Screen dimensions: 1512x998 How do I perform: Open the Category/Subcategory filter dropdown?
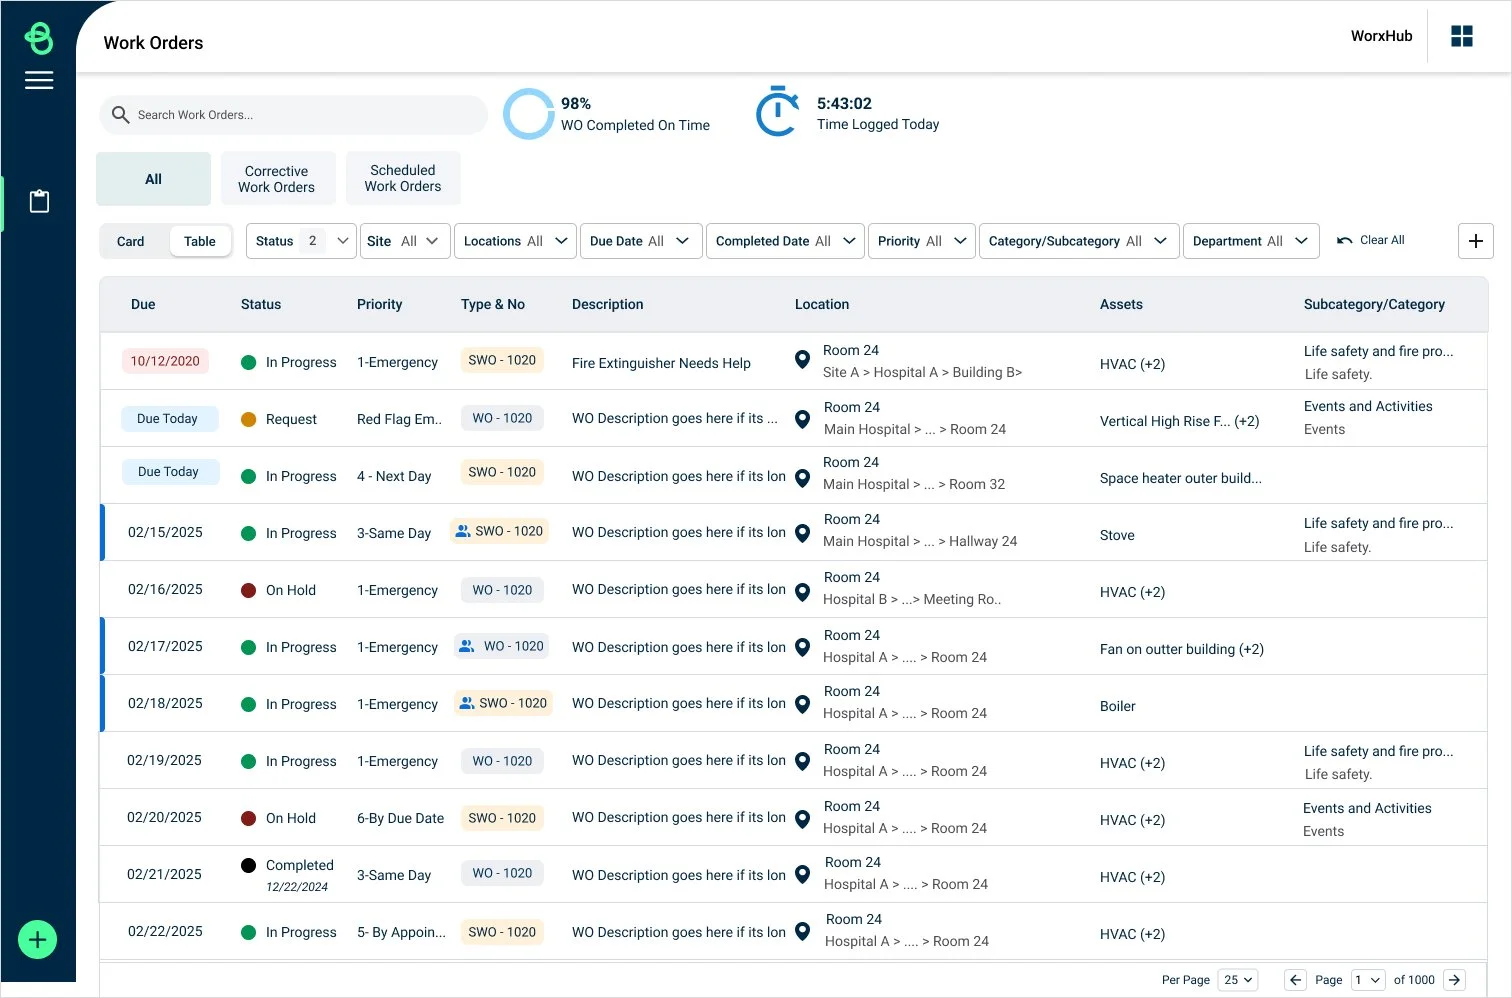coord(1079,241)
